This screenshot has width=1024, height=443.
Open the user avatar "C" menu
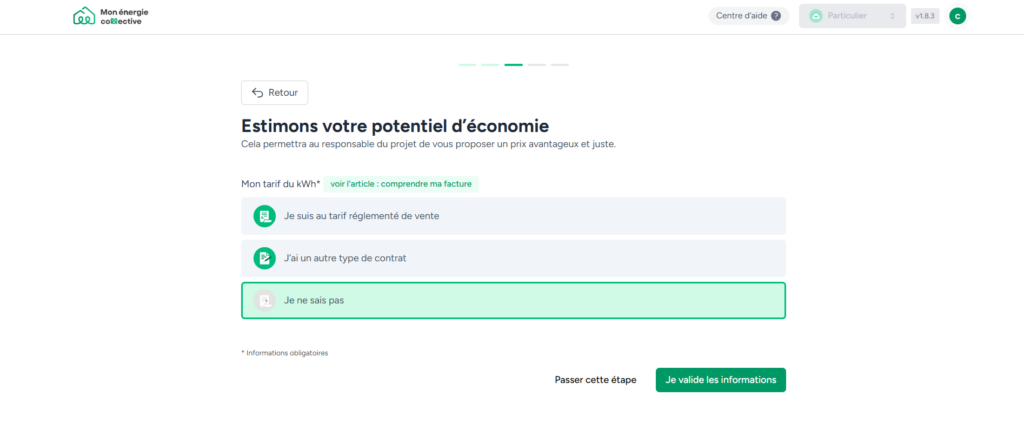pos(957,16)
